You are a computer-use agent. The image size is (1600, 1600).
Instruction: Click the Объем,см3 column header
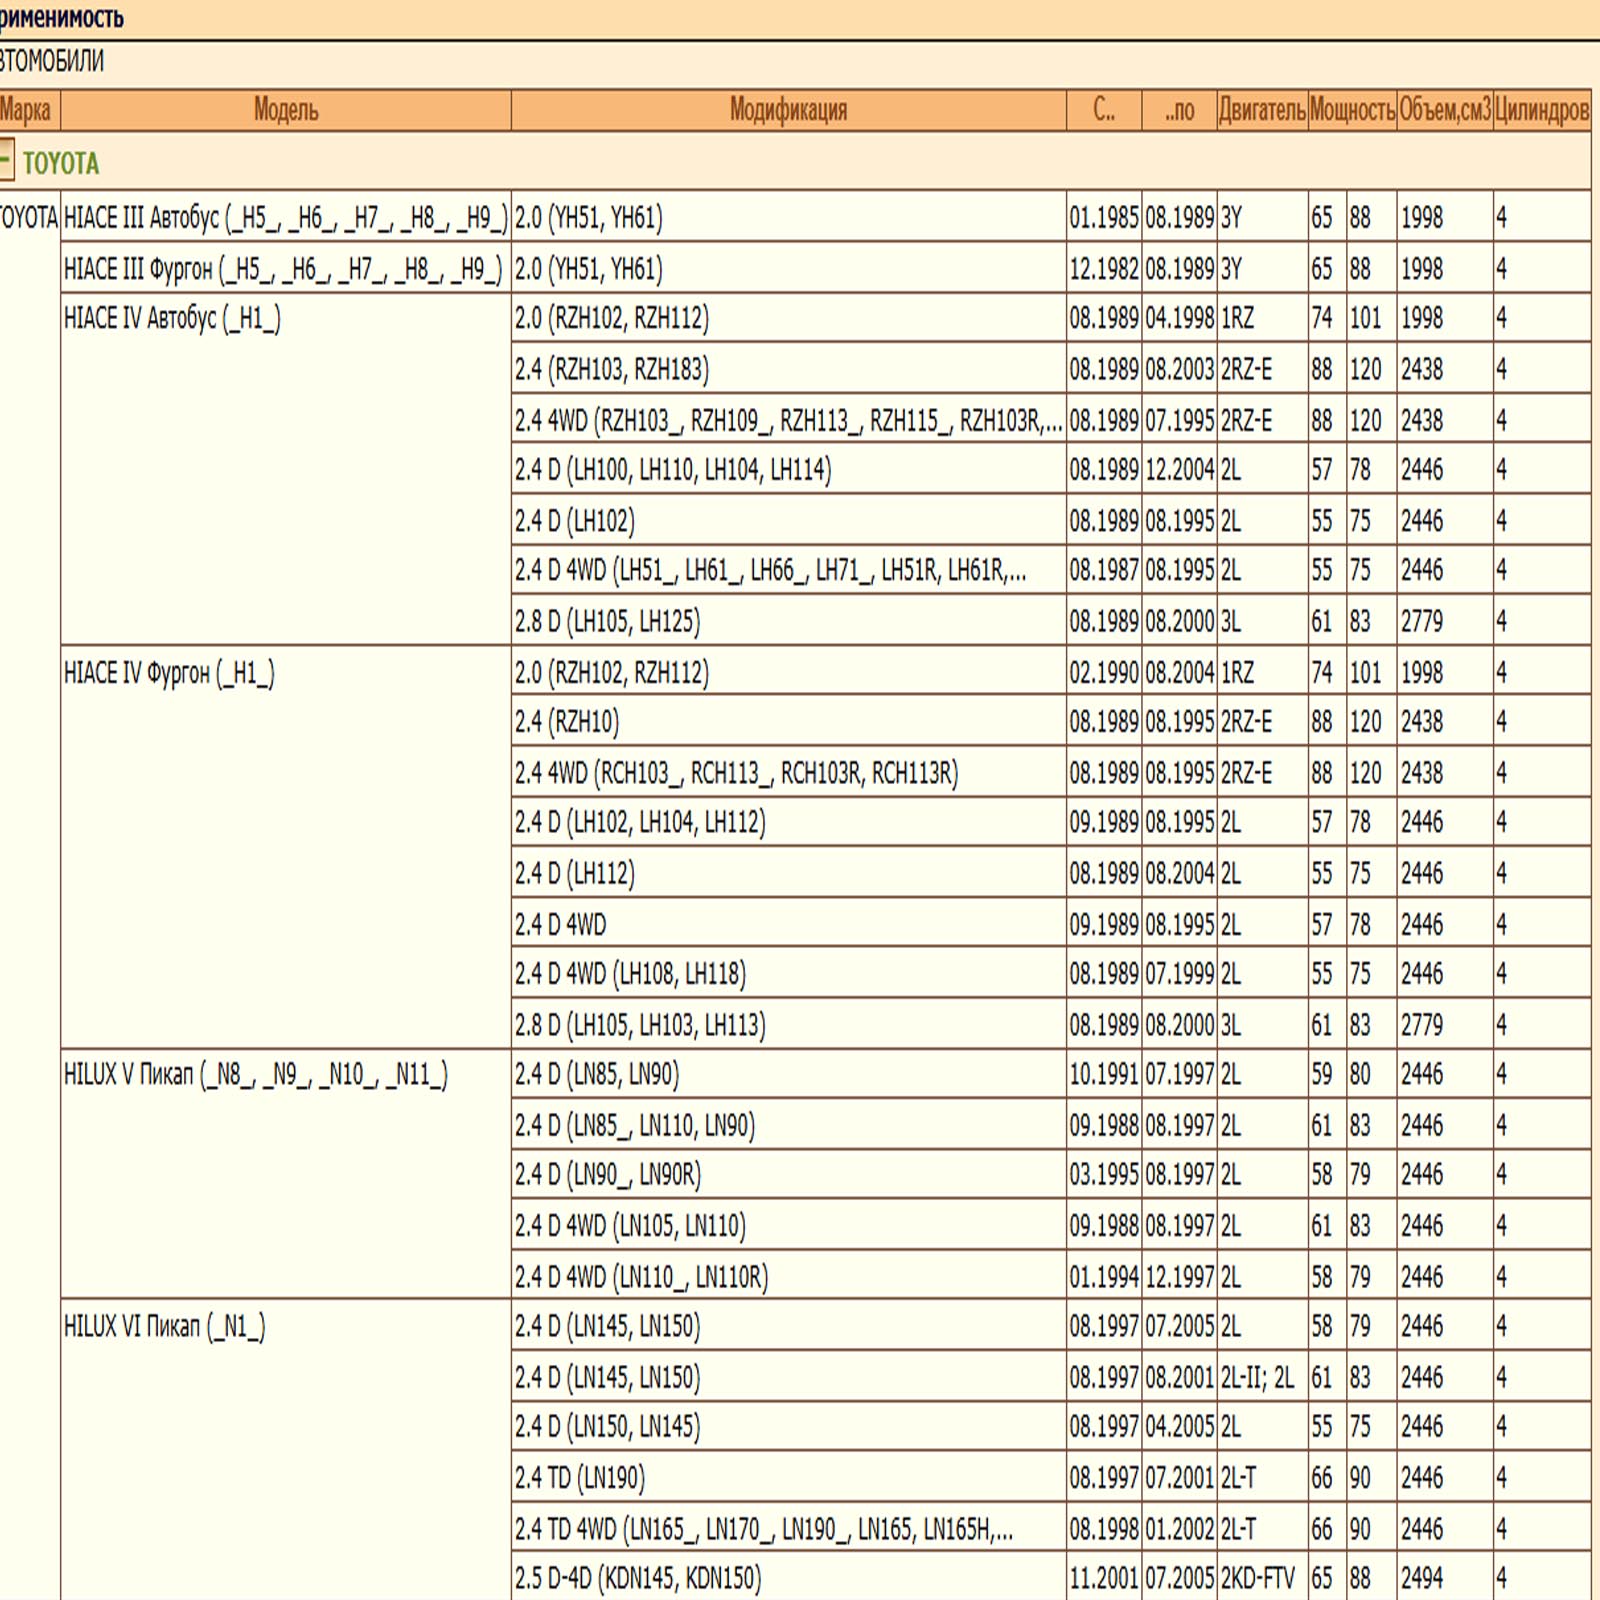click(1444, 110)
